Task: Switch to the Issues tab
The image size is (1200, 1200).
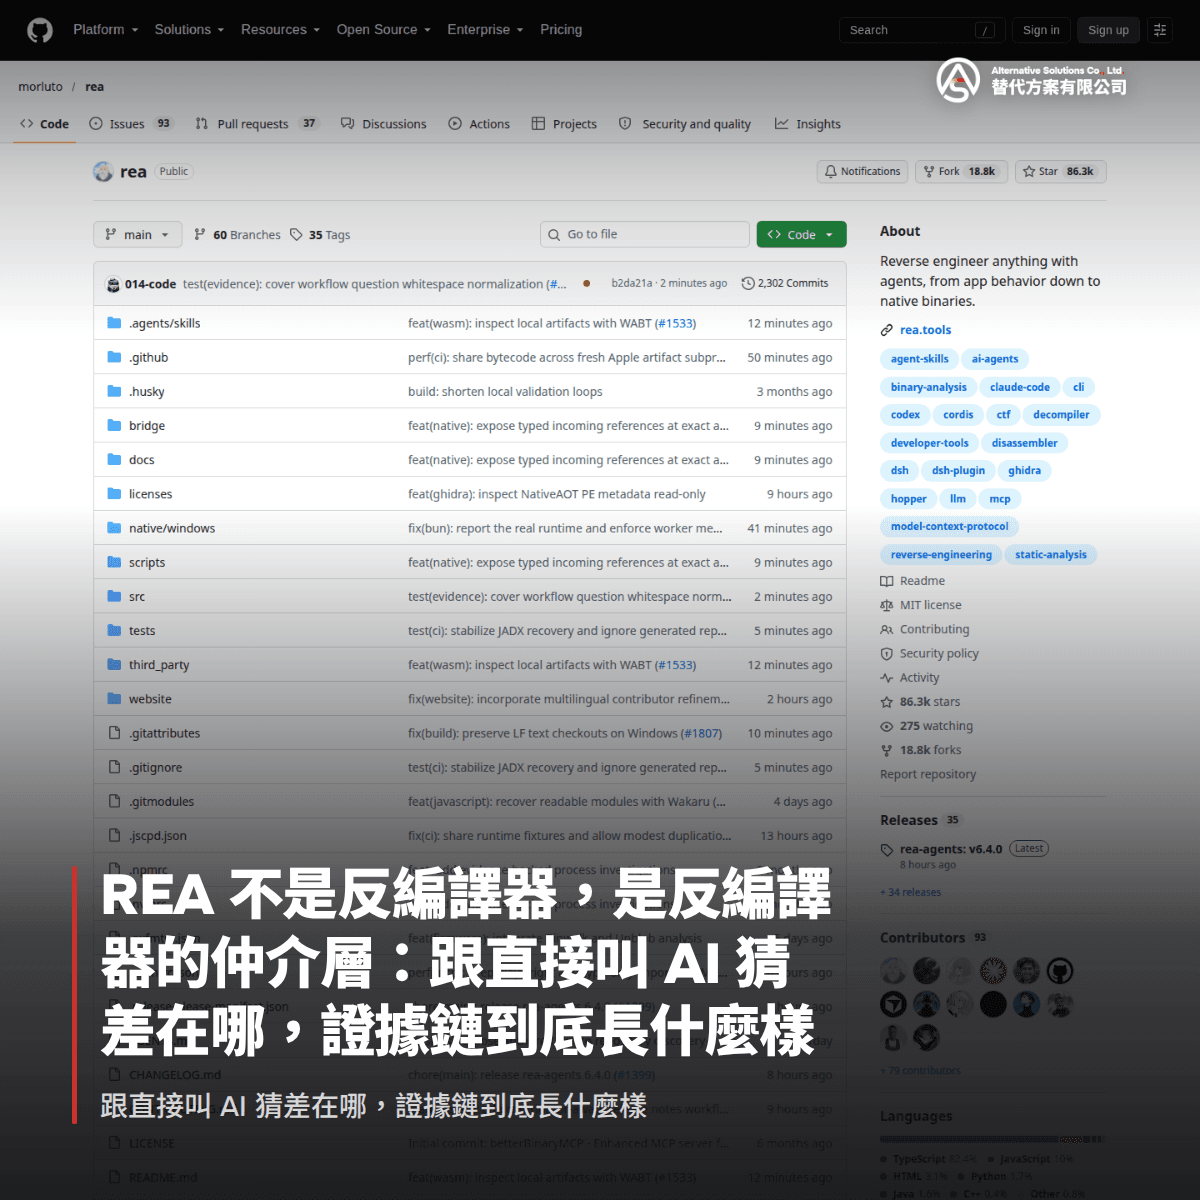Action: pyautogui.click(x=131, y=124)
